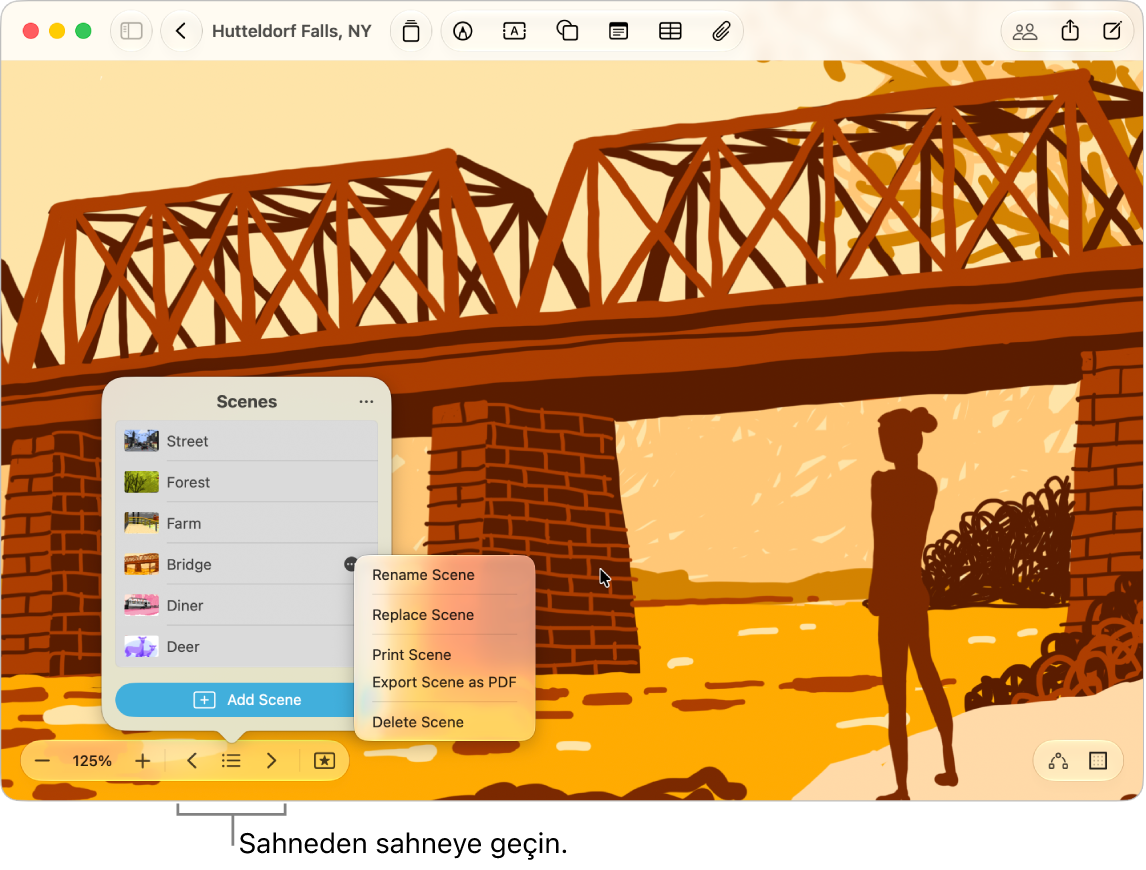Choose Replace Scene from the menu
The height and width of the screenshot is (870, 1146).
[444, 615]
